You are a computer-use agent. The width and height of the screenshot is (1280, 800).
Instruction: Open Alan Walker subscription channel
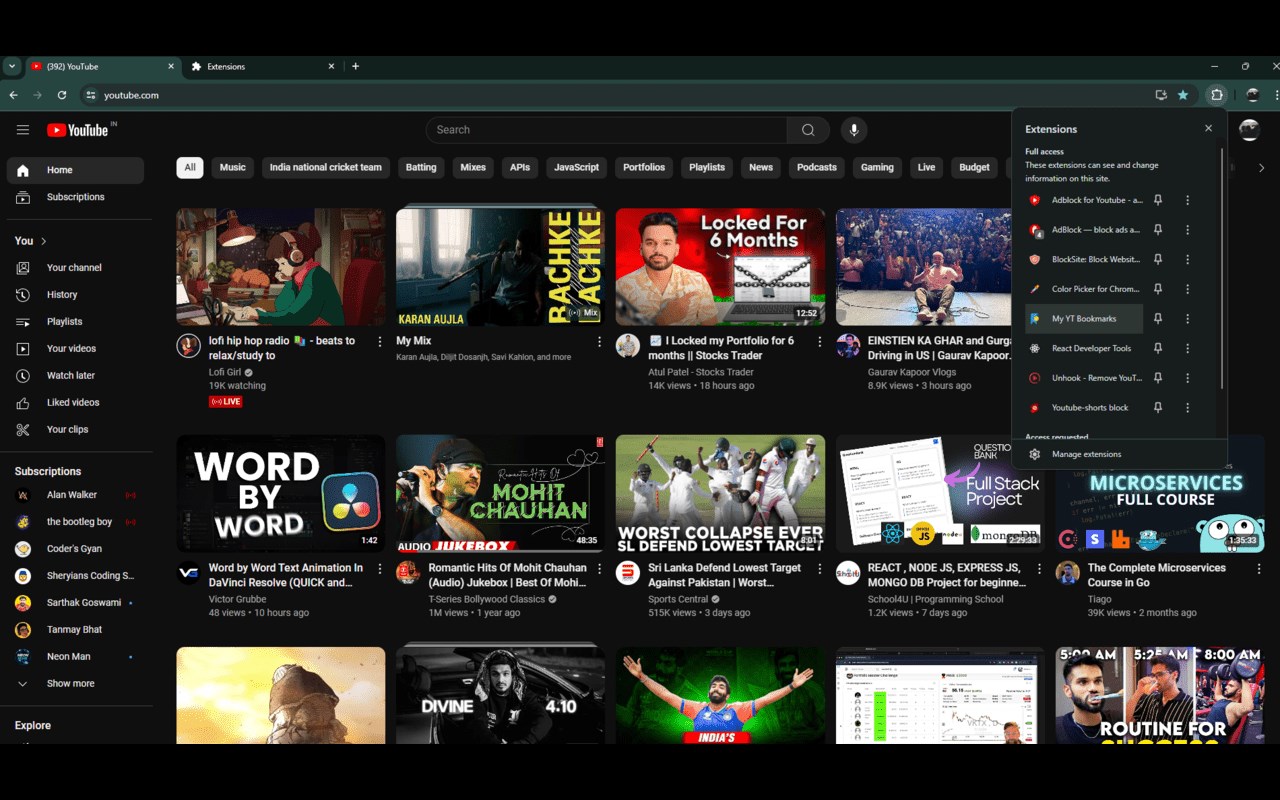75,495
